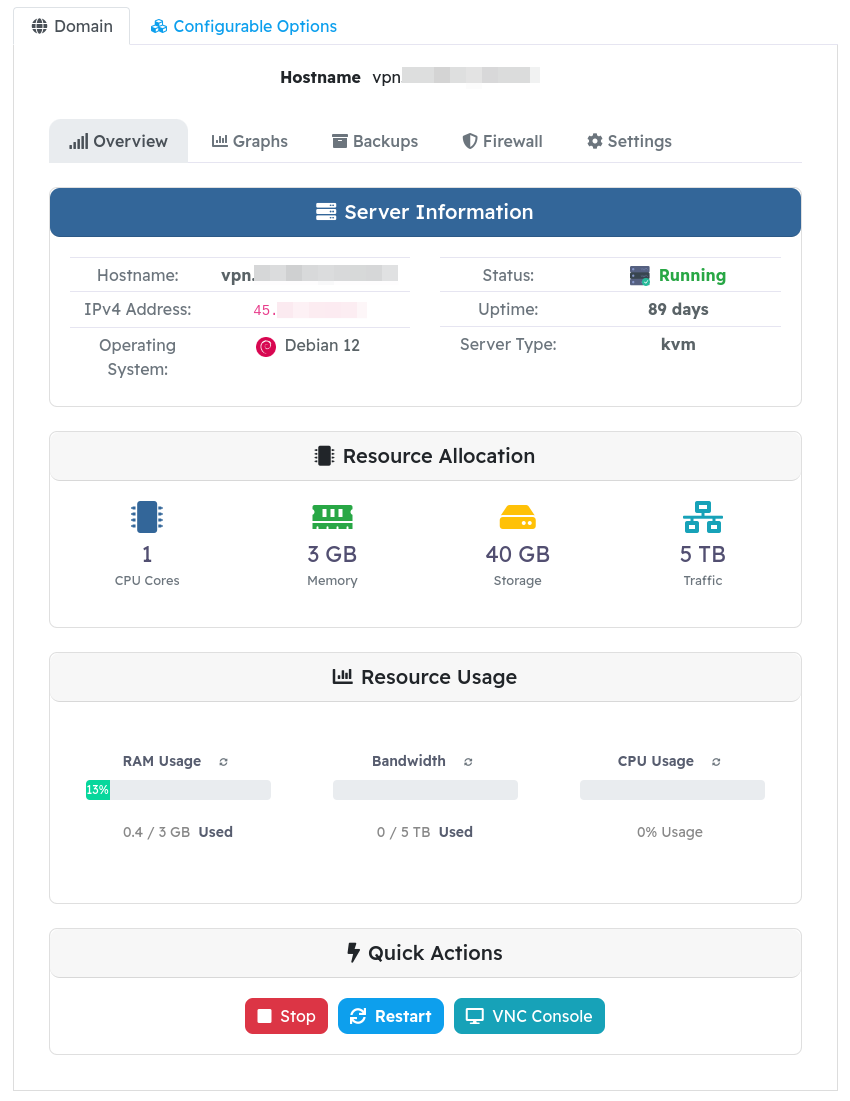Click the yellow Storage drive icon
The height and width of the screenshot is (1101, 850).
[517, 517]
